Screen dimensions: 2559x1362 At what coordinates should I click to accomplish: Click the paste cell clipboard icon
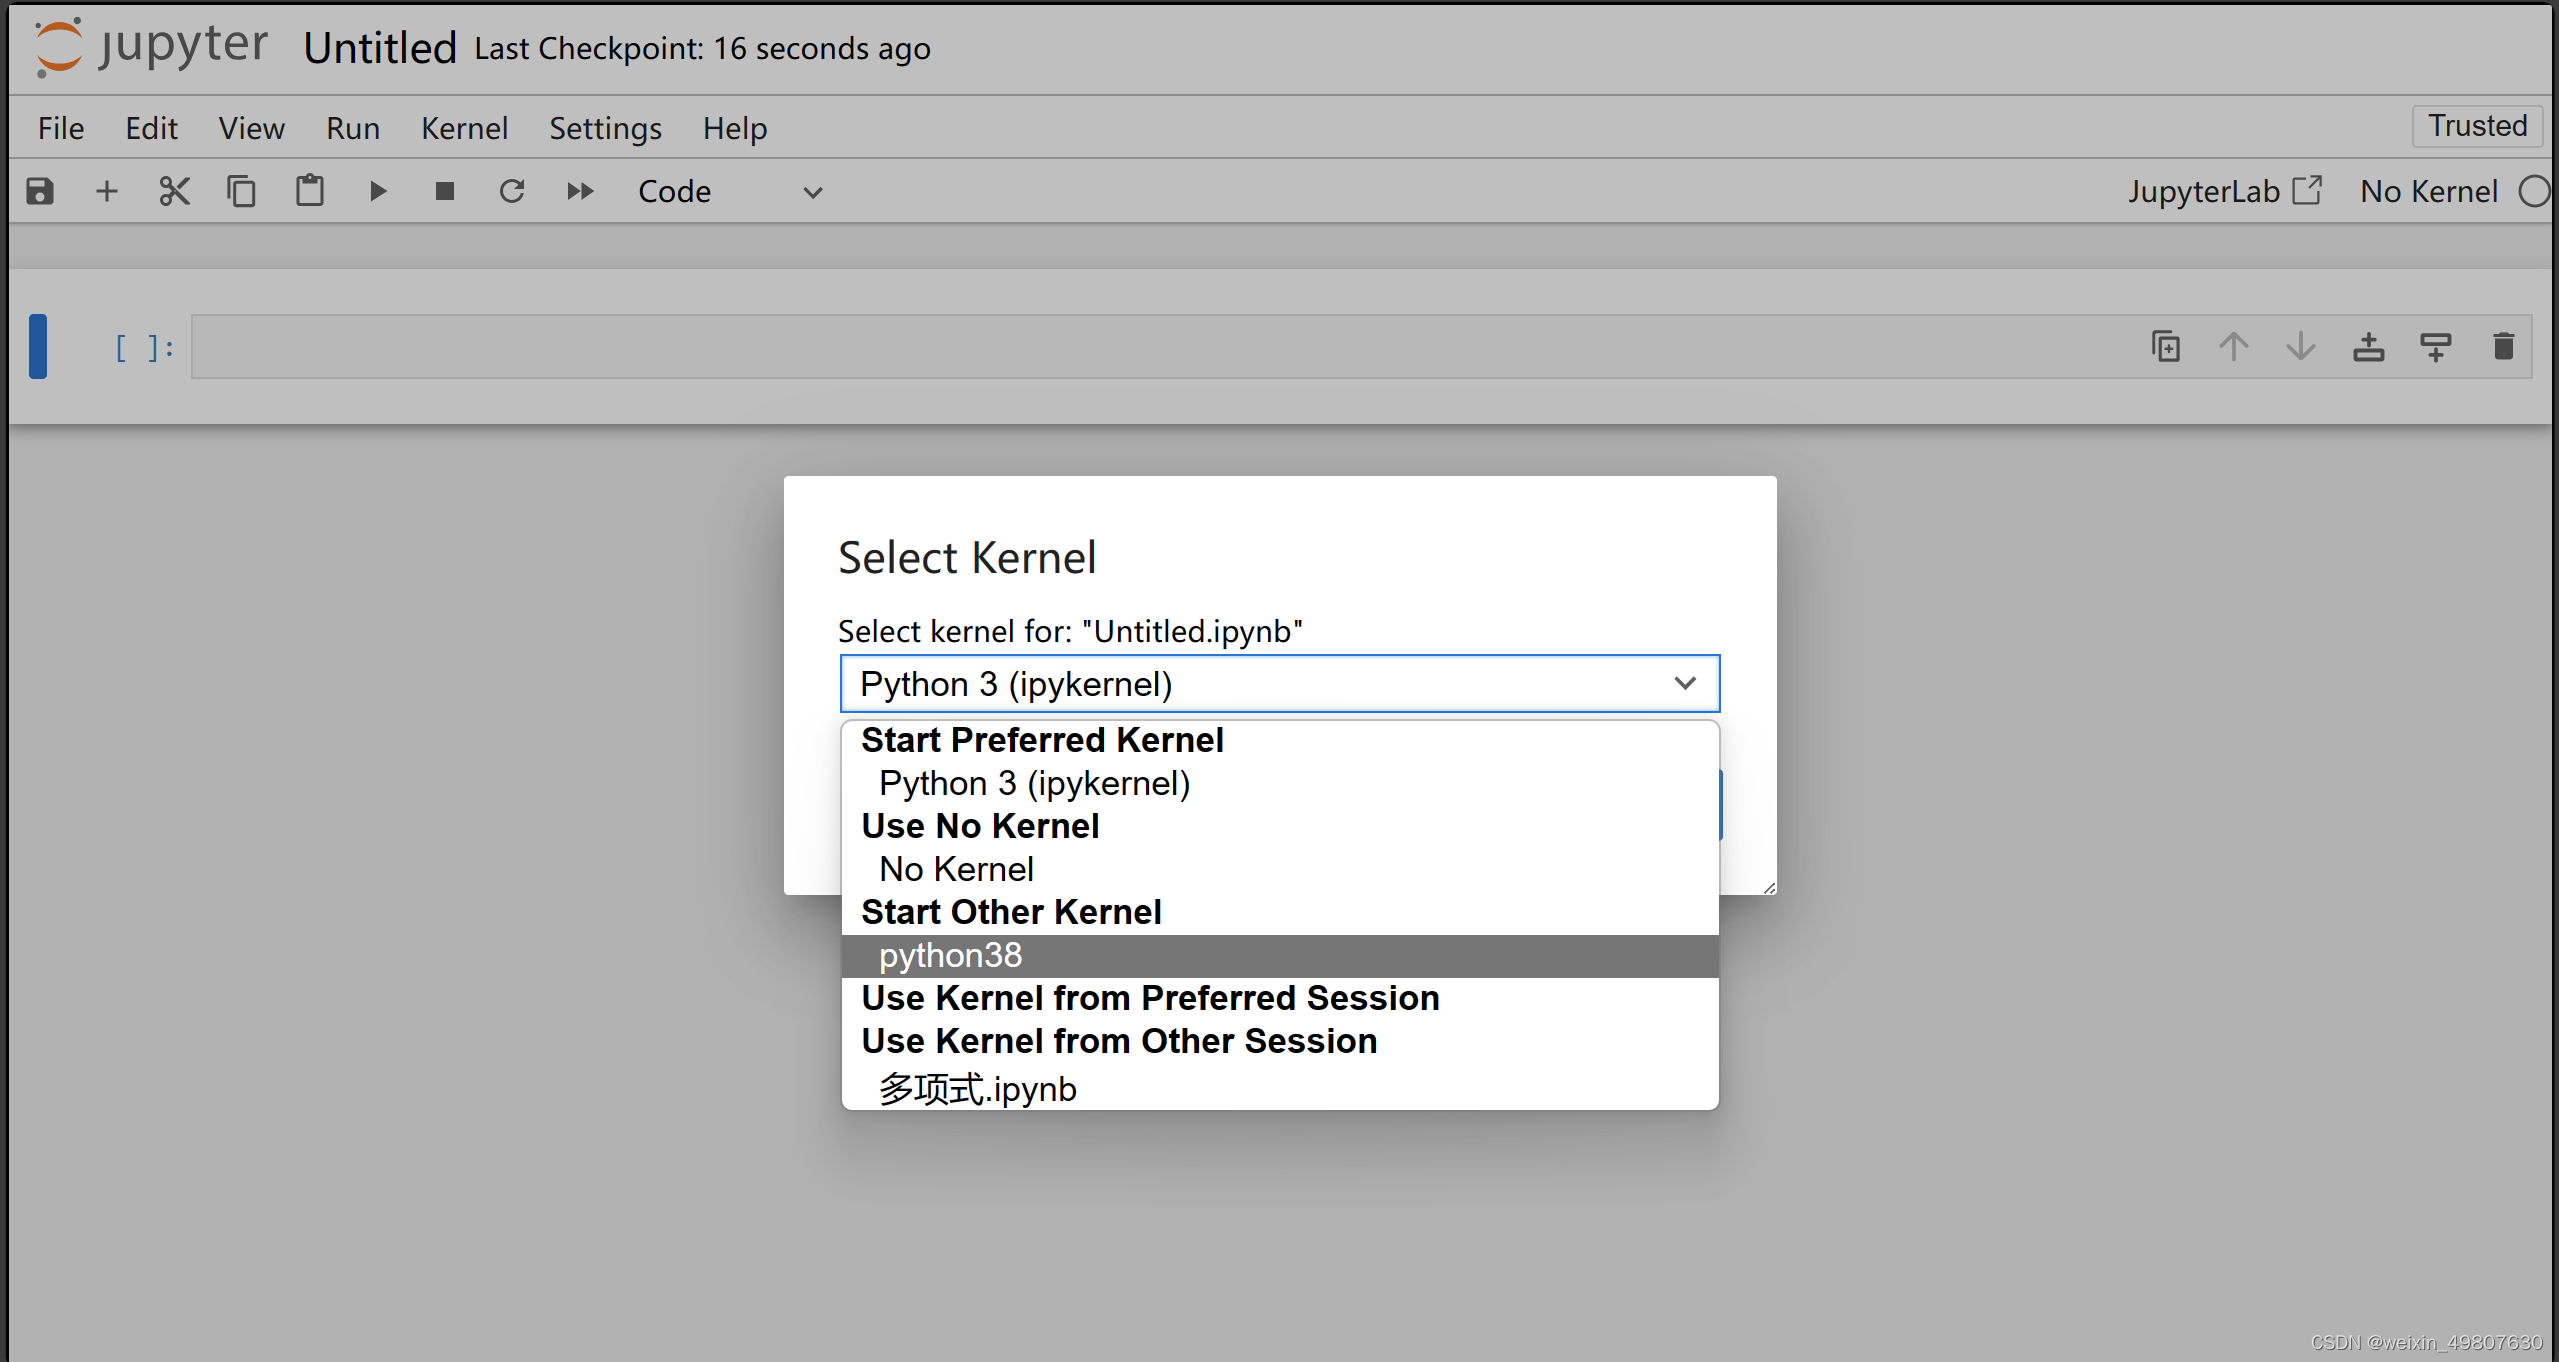pyautogui.click(x=309, y=191)
